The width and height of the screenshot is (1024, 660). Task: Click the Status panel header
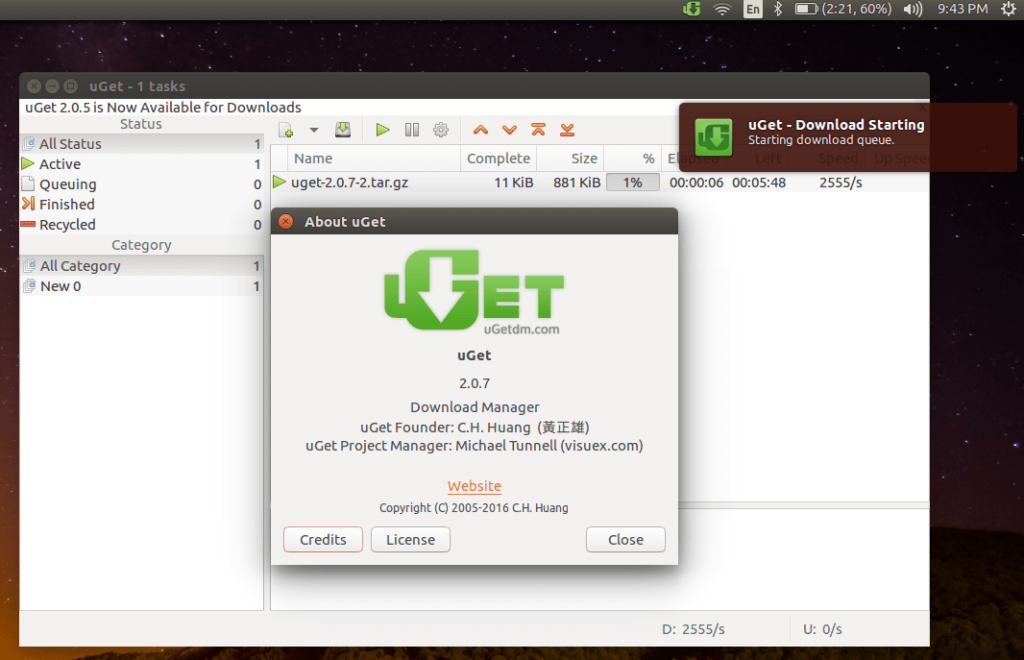141,124
